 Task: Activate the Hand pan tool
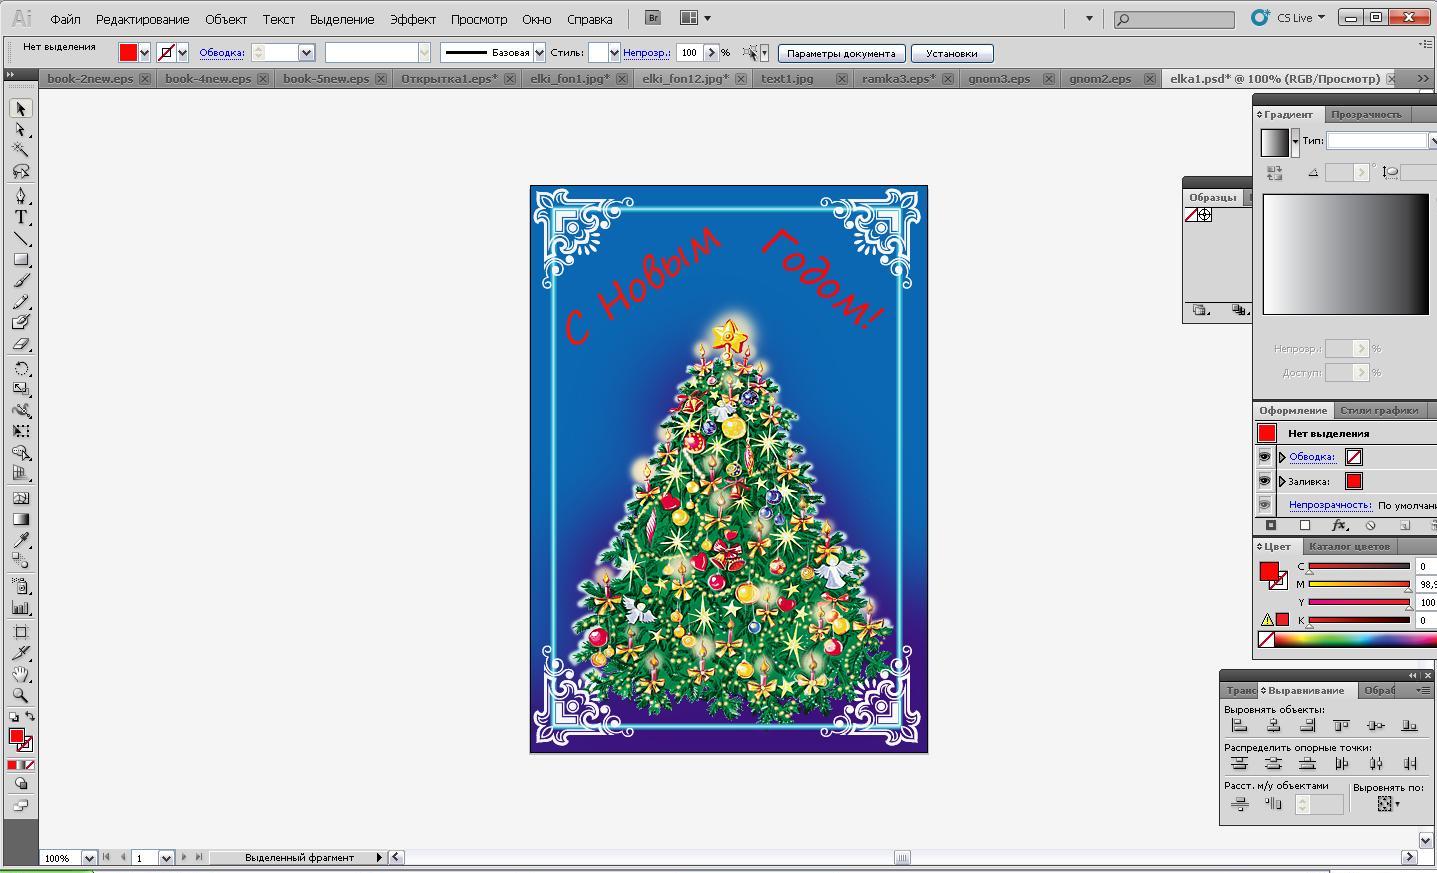coord(20,674)
